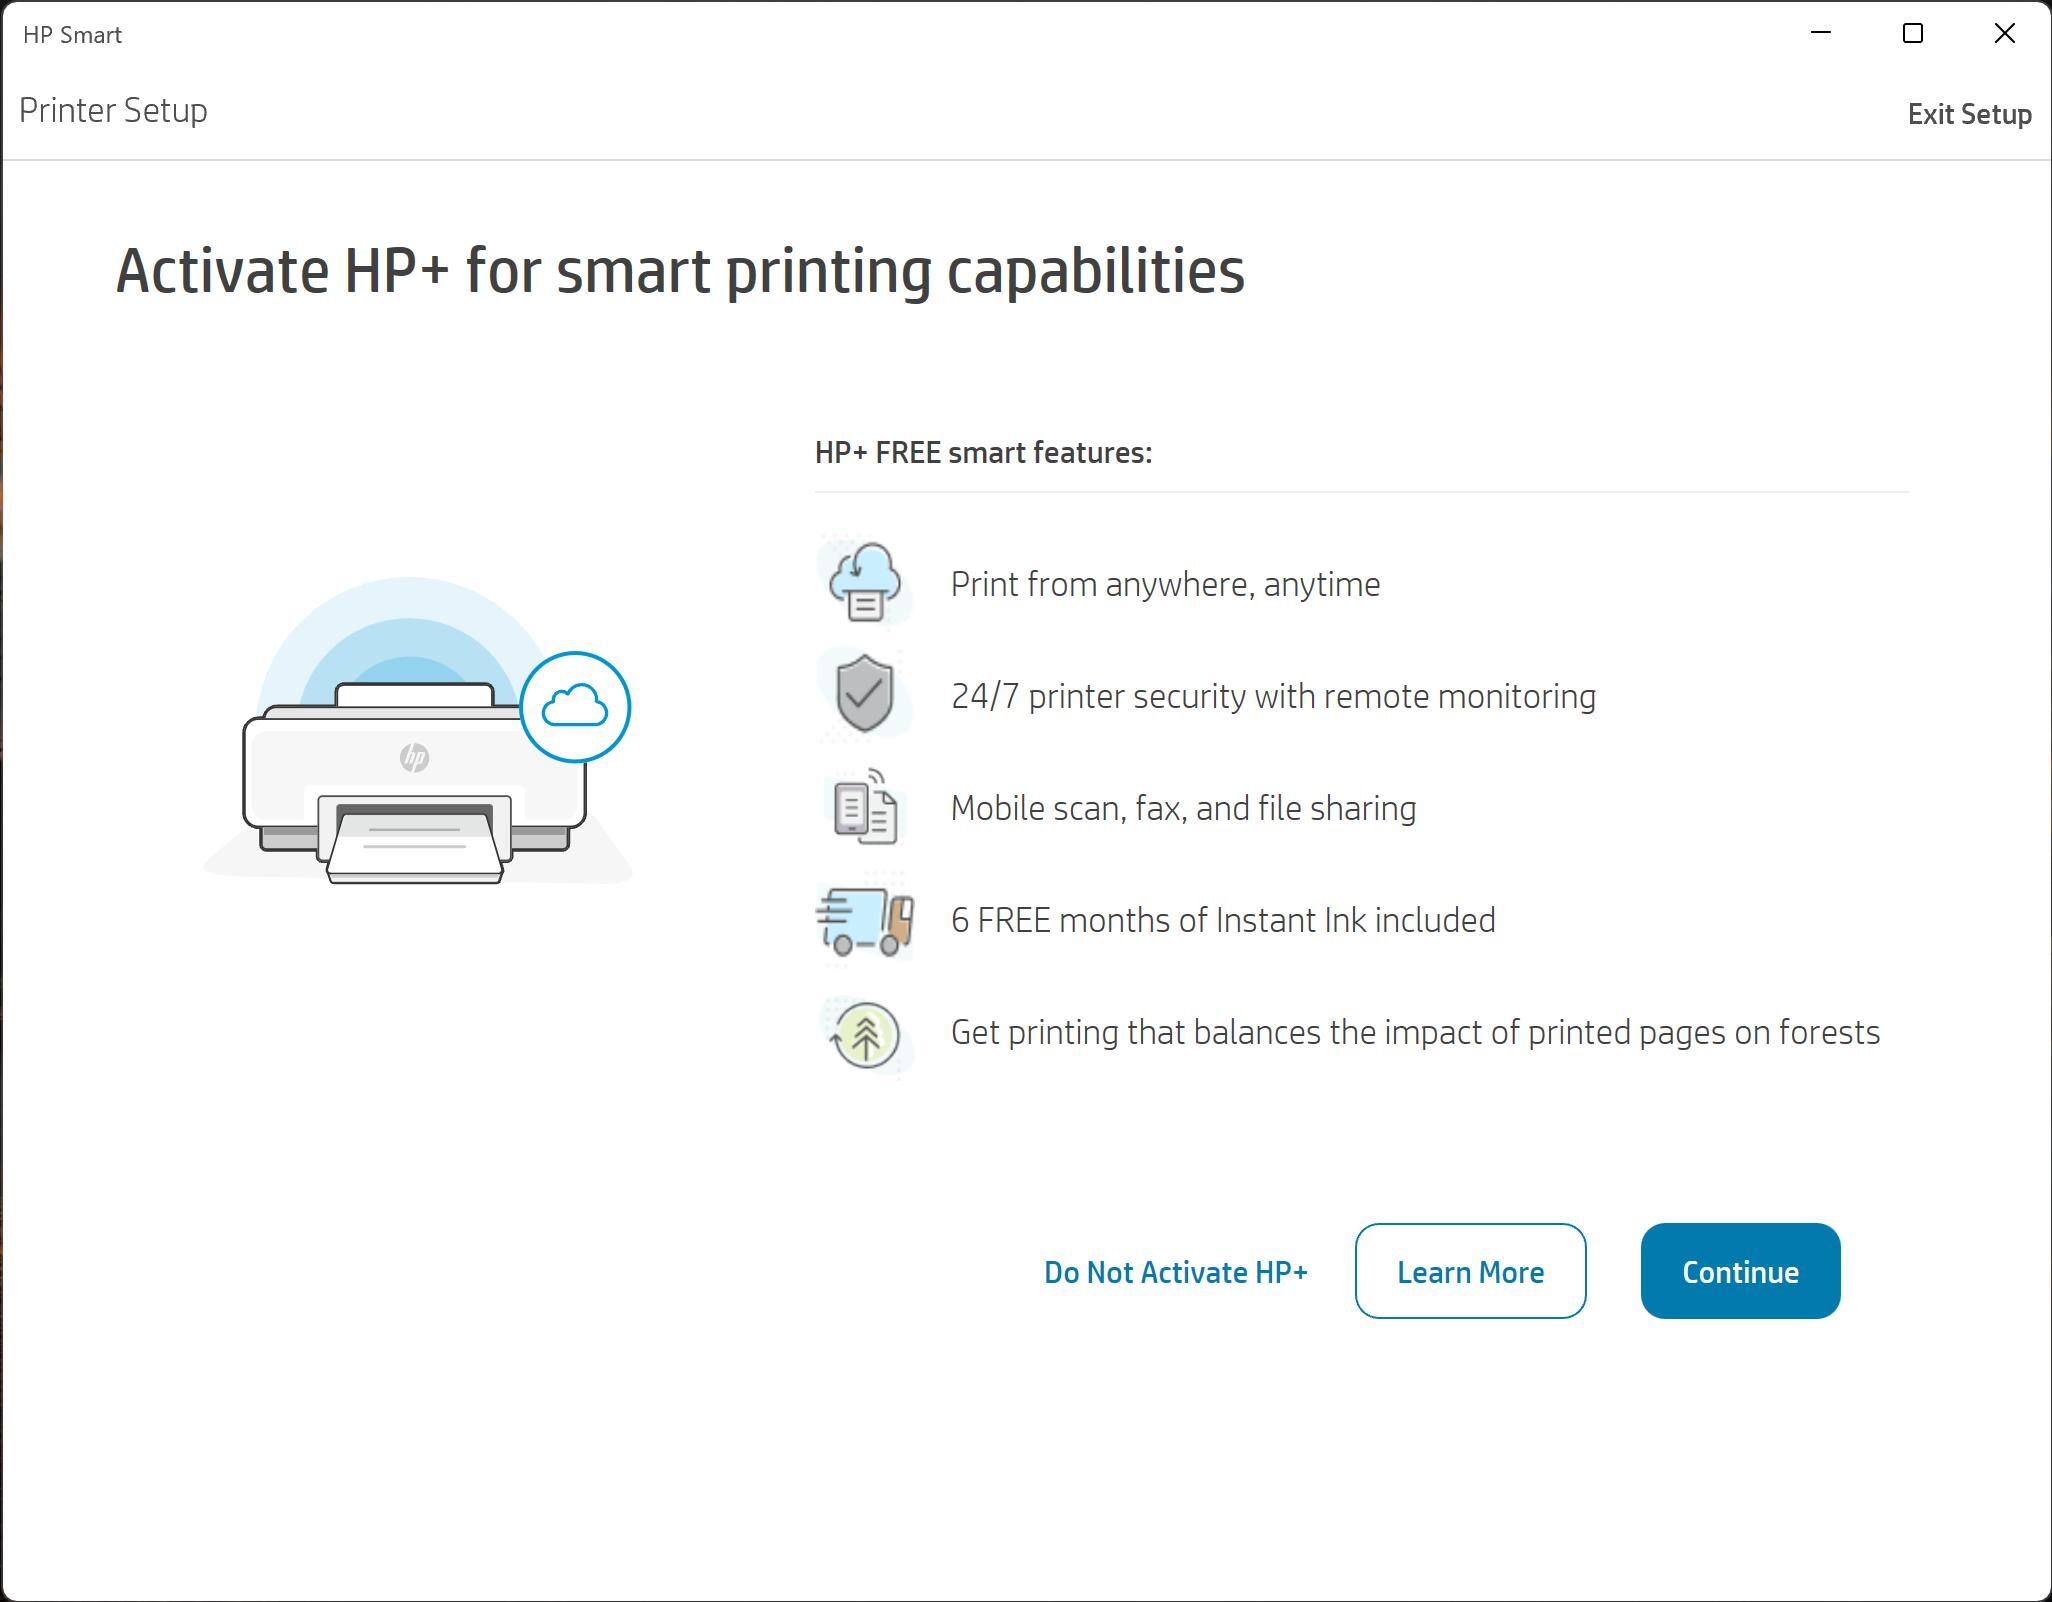This screenshot has width=2052, height=1602.
Task: Click the shield checkmark security icon
Action: (x=865, y=694)
